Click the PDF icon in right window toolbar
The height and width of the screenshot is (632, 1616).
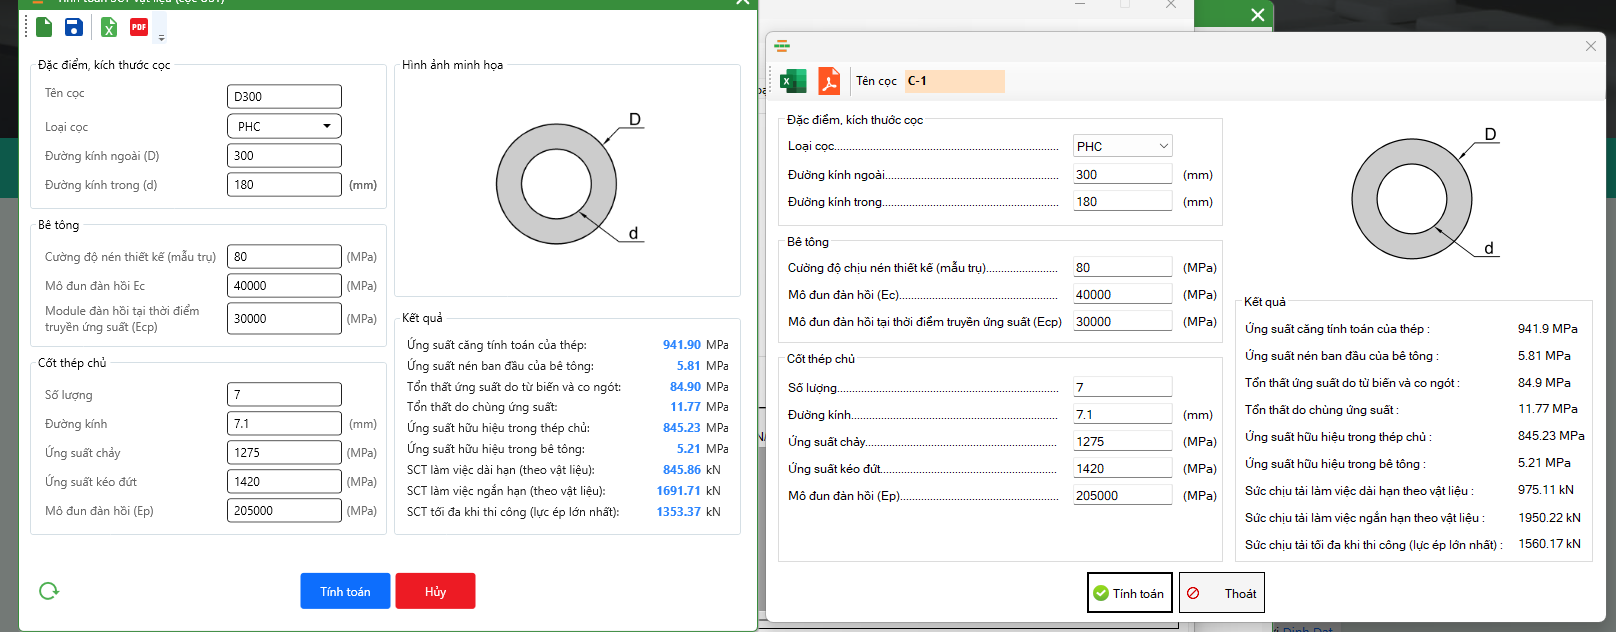pos(829,81)
